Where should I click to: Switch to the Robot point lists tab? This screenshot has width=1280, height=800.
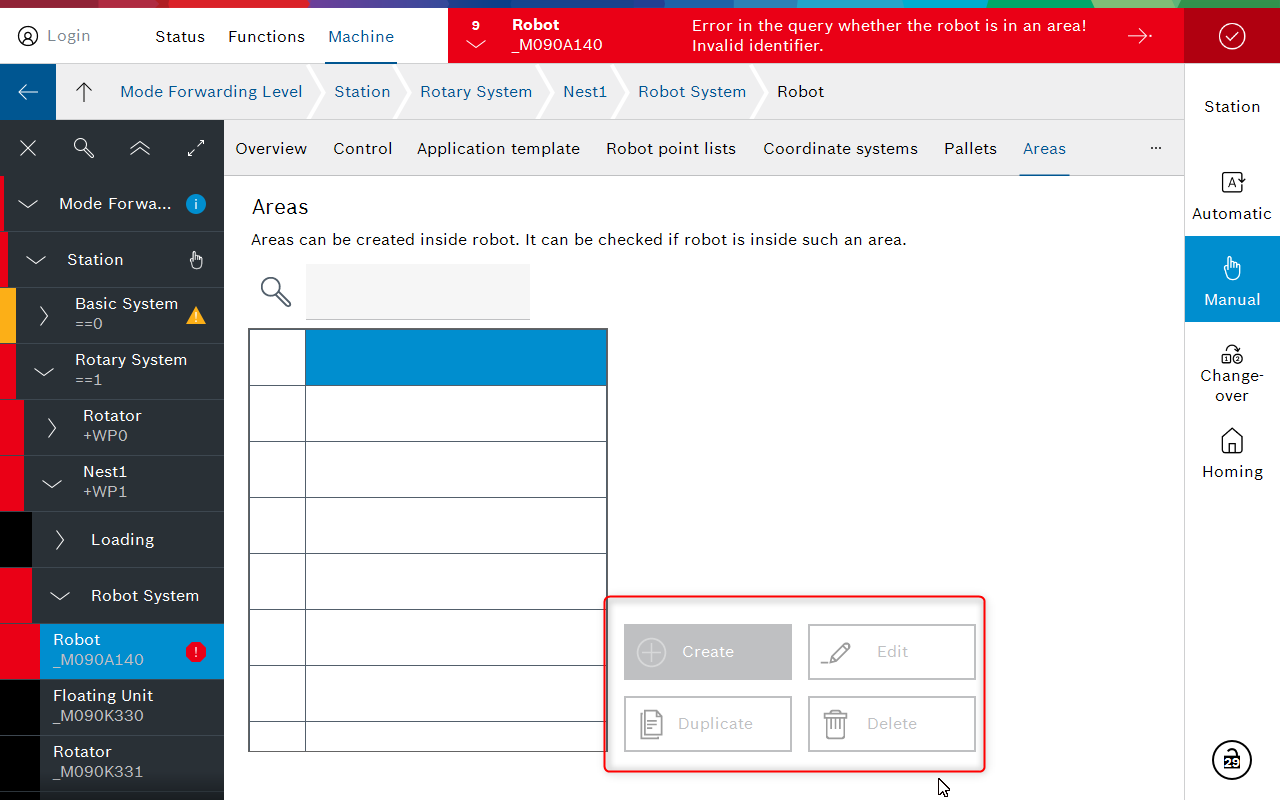click(670, 148)
